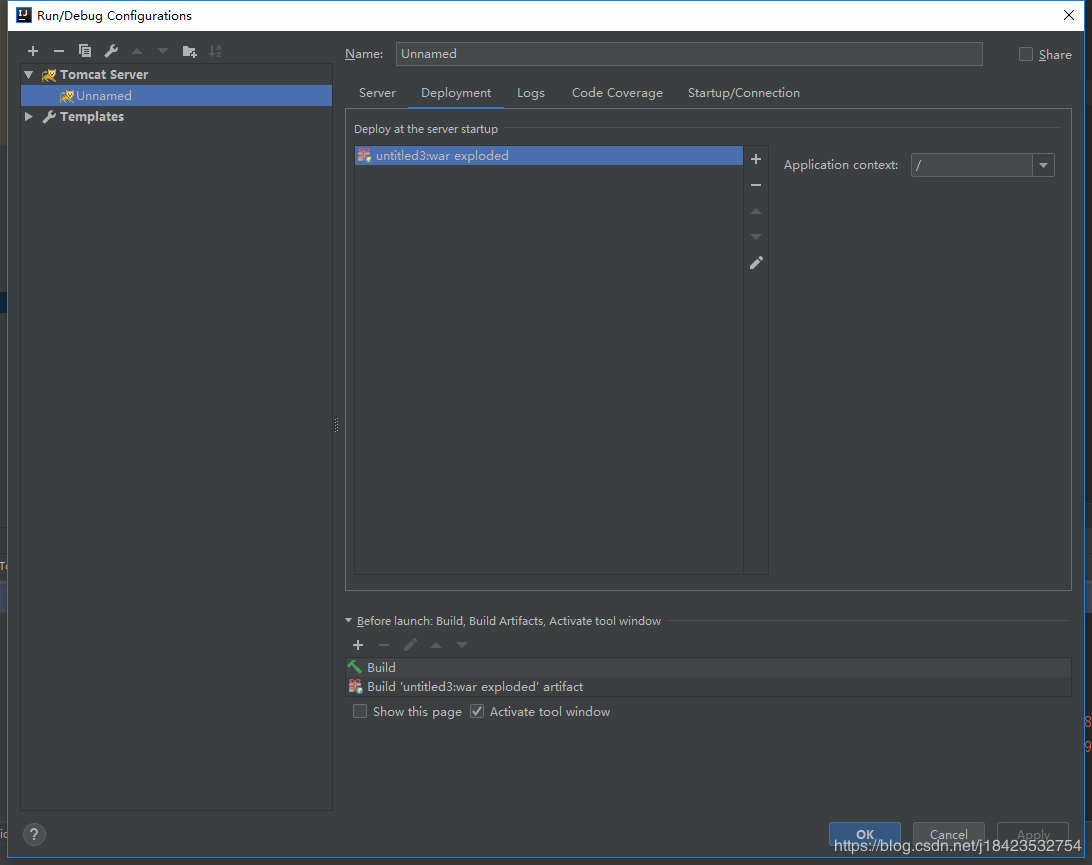Click the Move into new folder icon
Viewport: 1092px width, 865px height.
189,51
